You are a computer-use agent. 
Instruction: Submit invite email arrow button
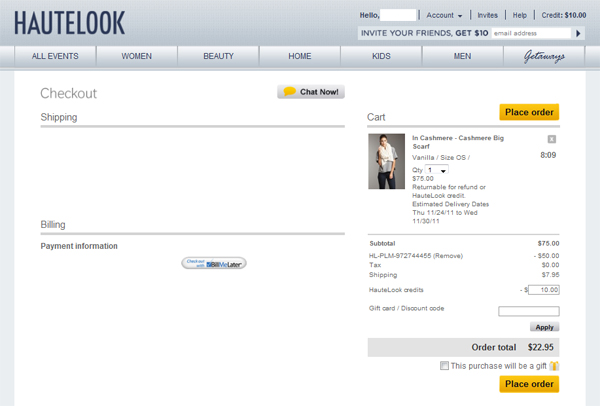point(578,33)
